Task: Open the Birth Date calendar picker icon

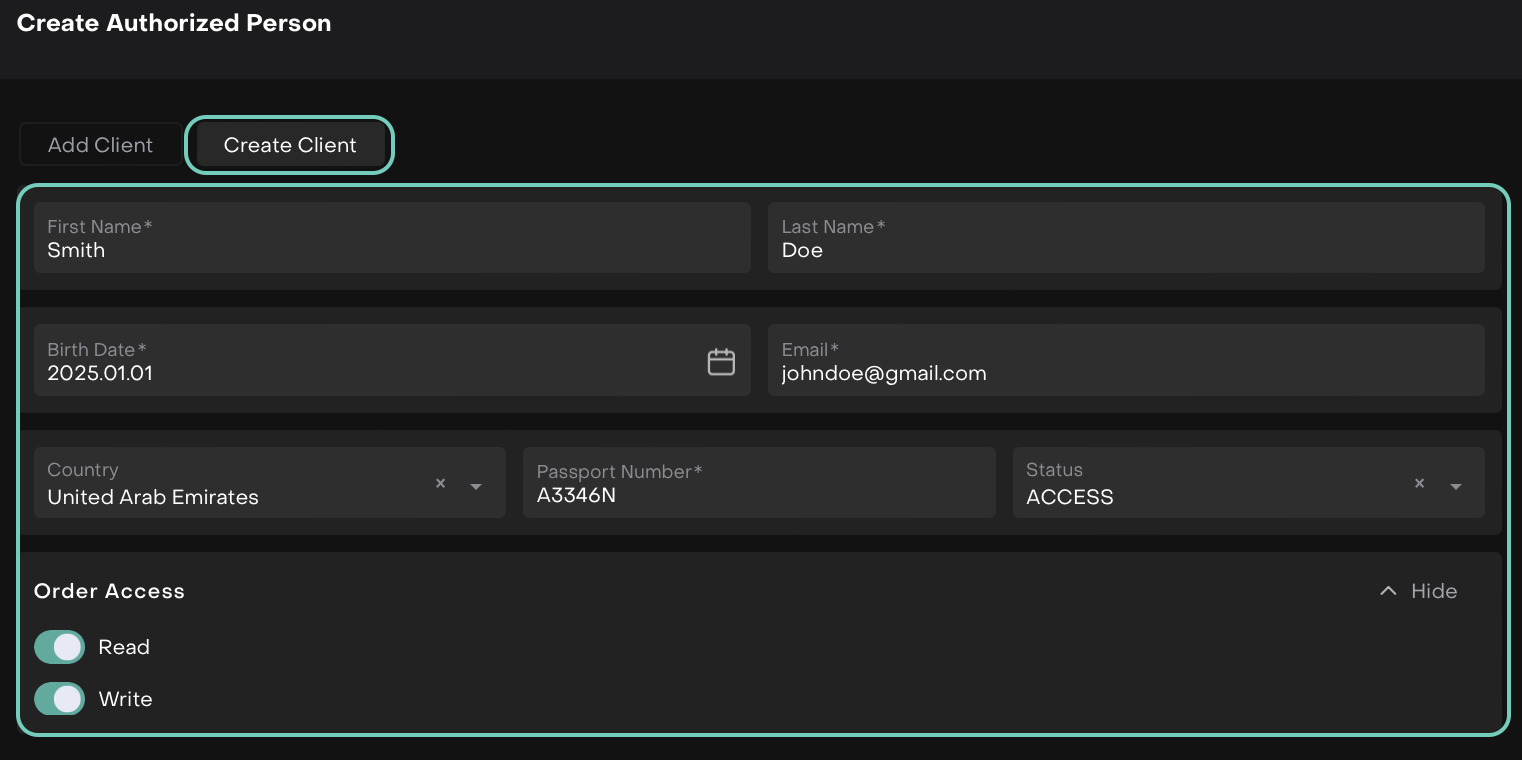Action: point(721,362)
